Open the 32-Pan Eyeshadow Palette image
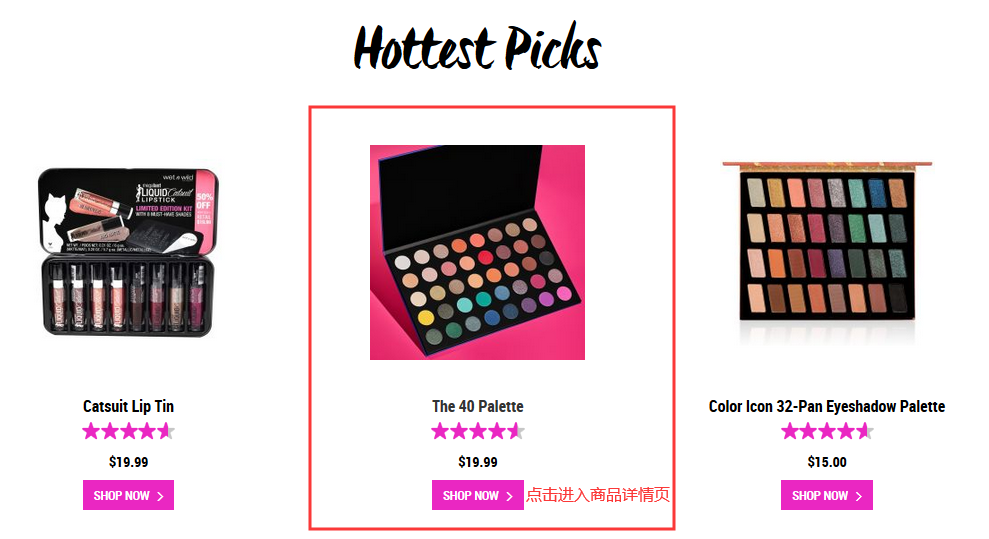Screen dimensions: 989x539 [x=827, y=252]
